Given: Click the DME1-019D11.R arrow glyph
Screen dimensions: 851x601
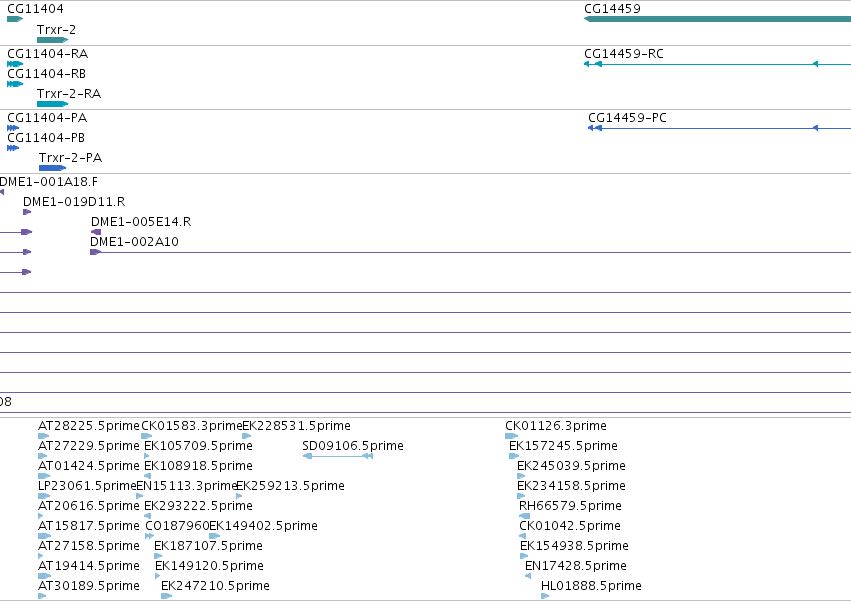Looking at the screenshot, I should (x=27, y=212).
